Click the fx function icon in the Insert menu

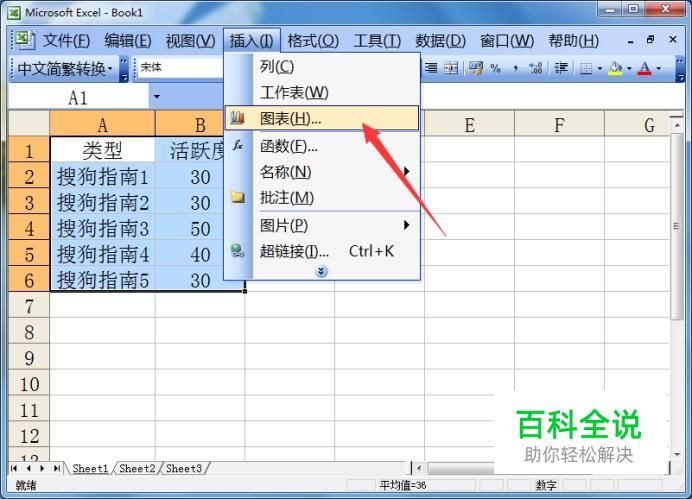coord(238,145)
